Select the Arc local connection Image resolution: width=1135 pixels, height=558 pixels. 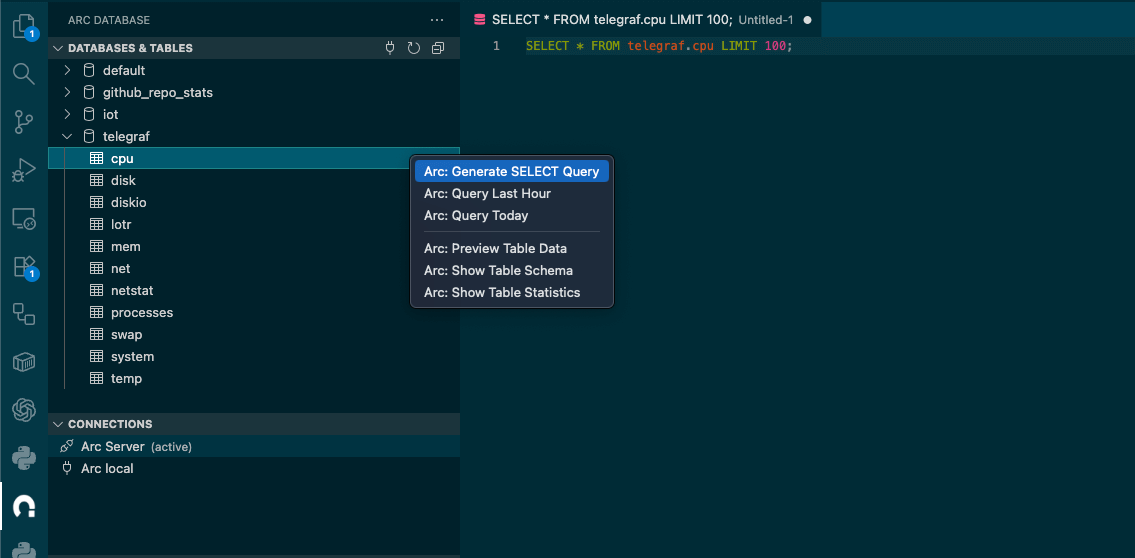click(x=107, y=468)
